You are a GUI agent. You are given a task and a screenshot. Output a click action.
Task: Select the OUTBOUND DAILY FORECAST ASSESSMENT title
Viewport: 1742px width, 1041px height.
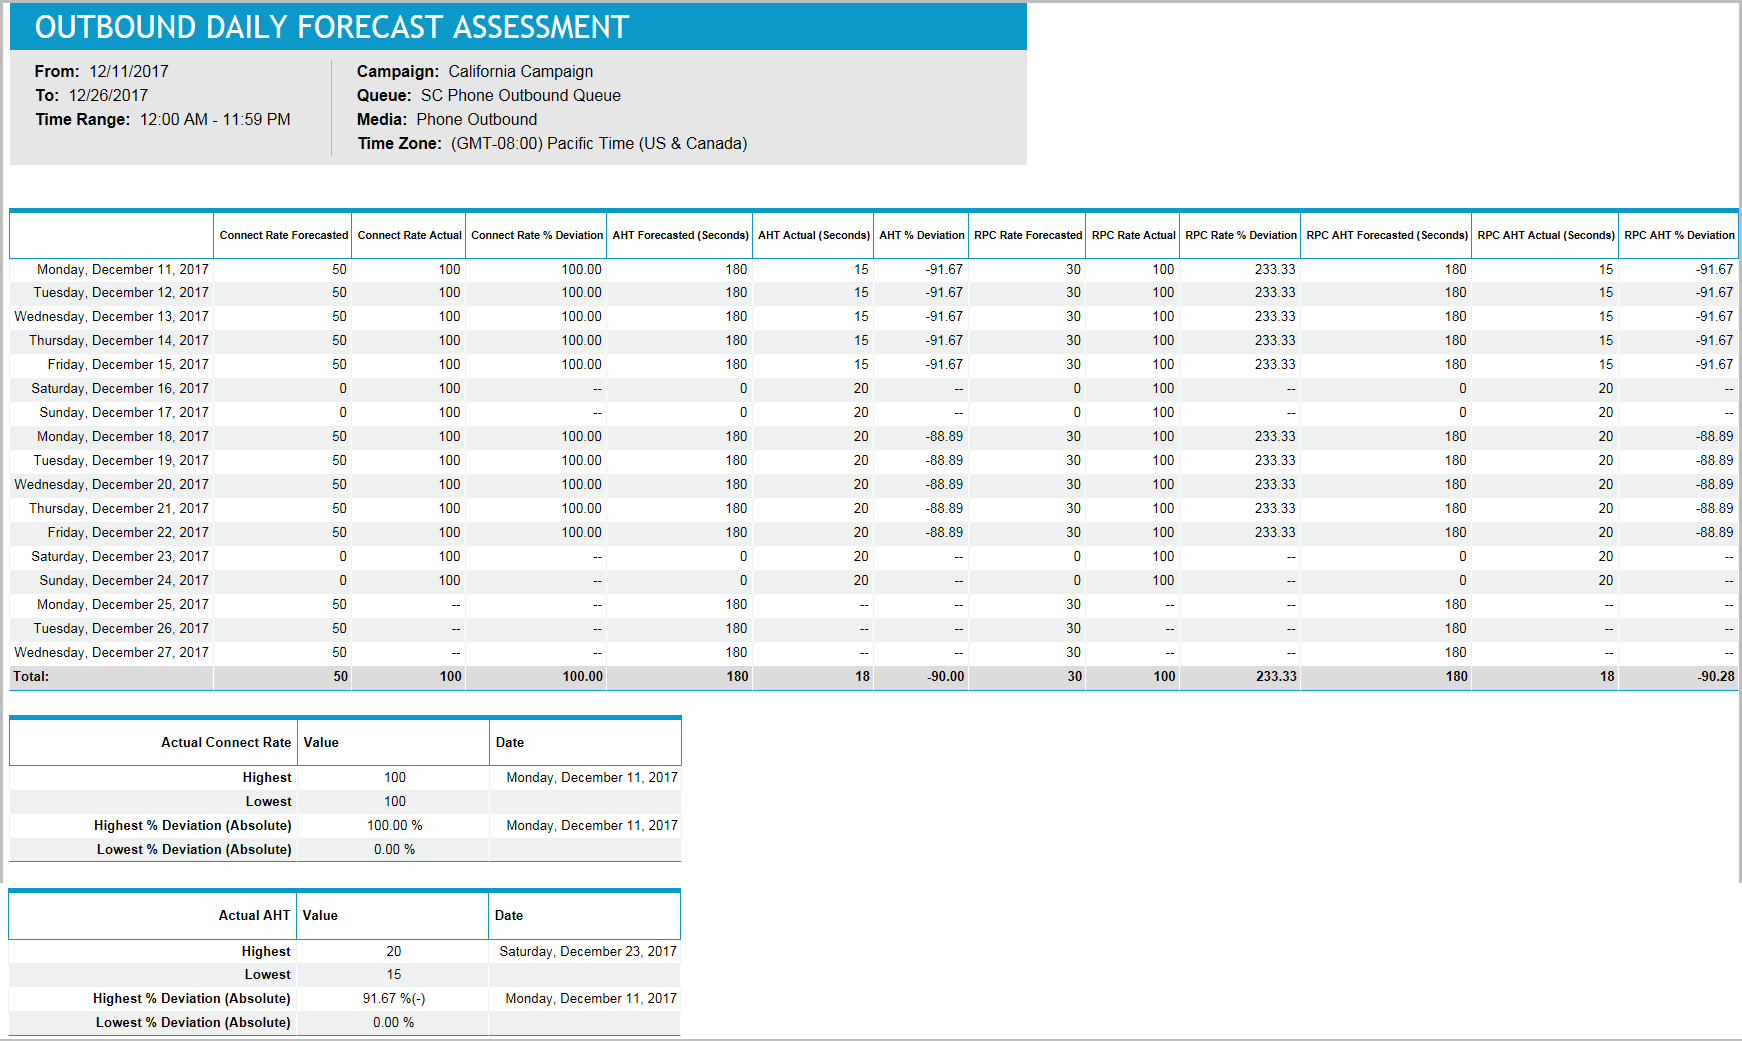(330, 27)
